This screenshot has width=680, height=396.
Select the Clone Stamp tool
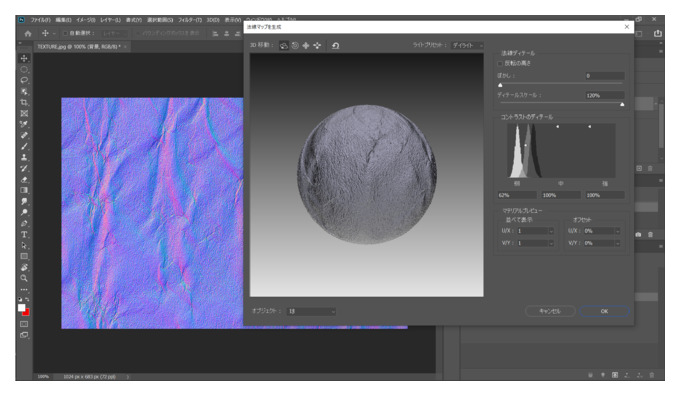pos(24,157)
